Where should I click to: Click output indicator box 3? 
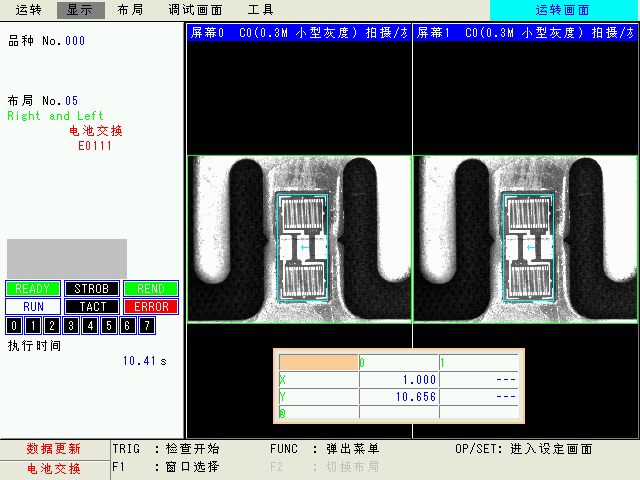71,326
